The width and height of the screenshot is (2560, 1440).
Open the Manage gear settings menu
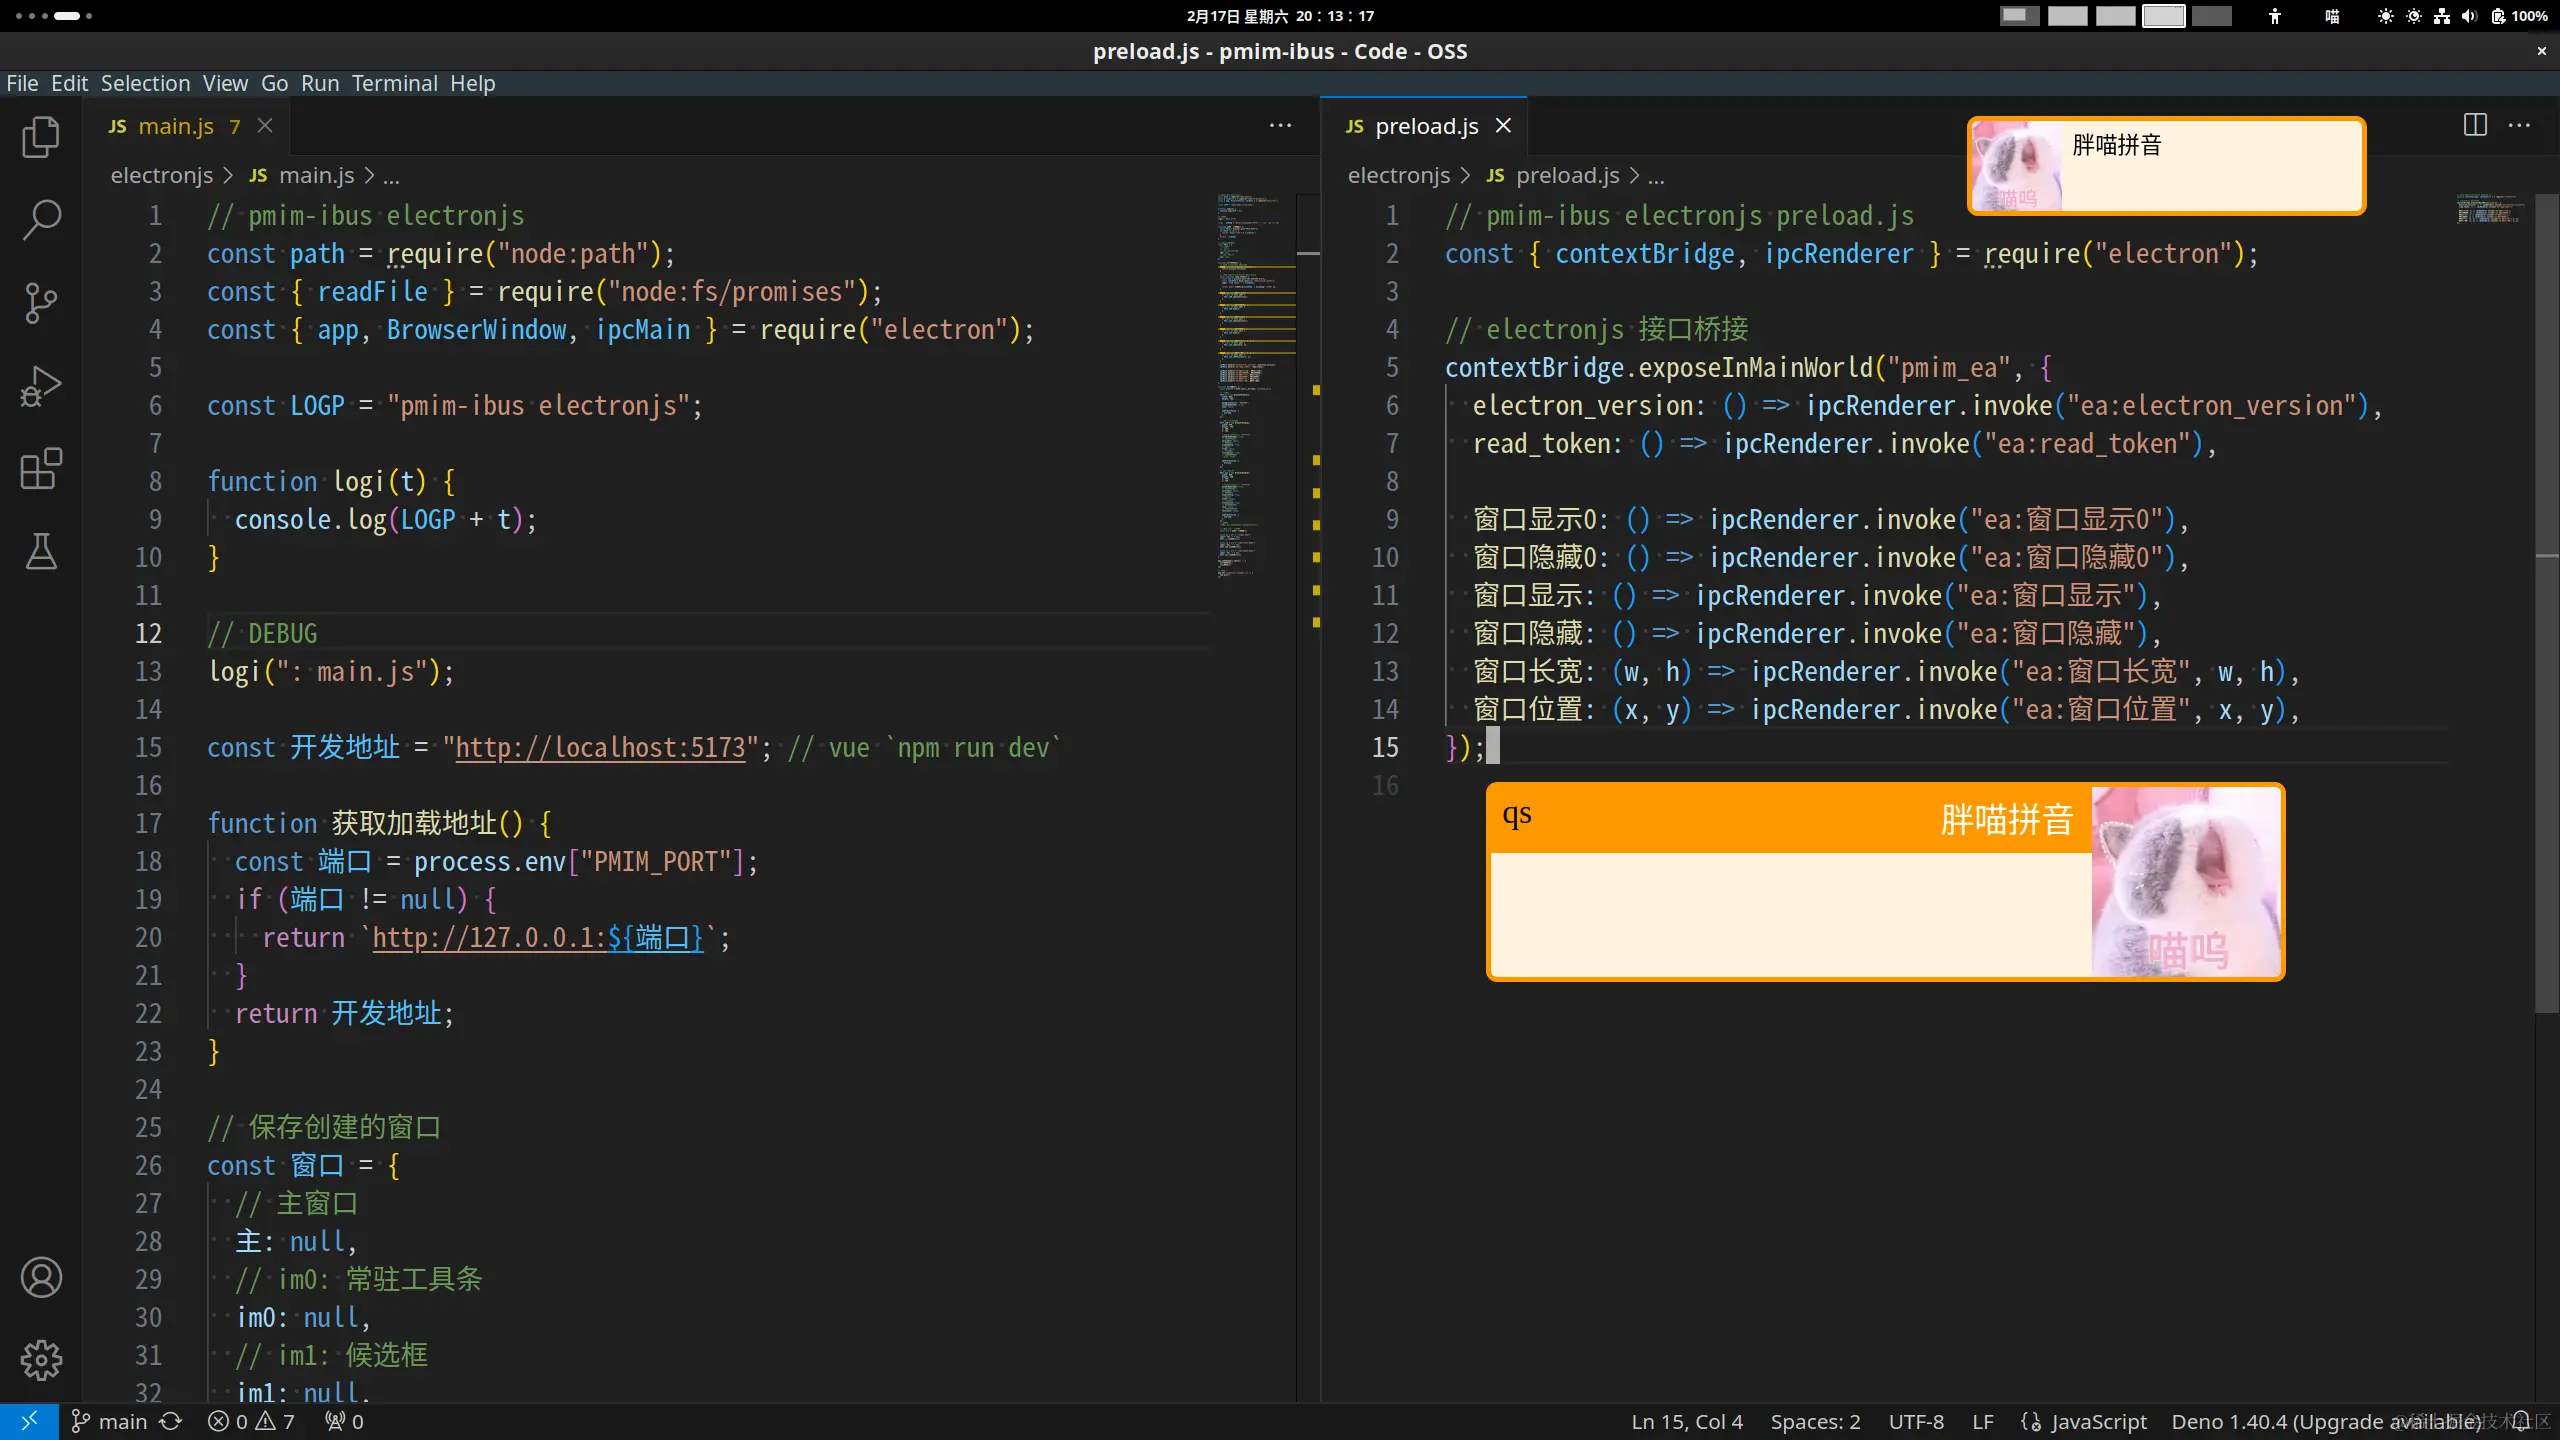click(41, 1360)
